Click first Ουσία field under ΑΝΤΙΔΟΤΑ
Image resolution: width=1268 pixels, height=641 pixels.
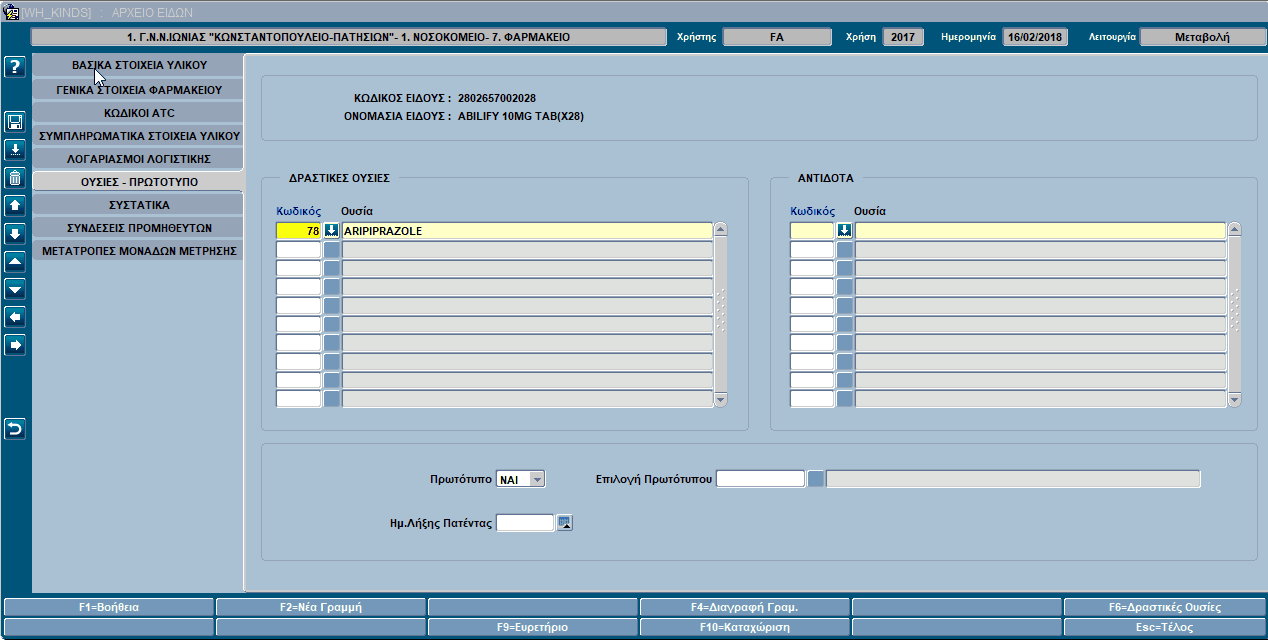(1040, 231)
